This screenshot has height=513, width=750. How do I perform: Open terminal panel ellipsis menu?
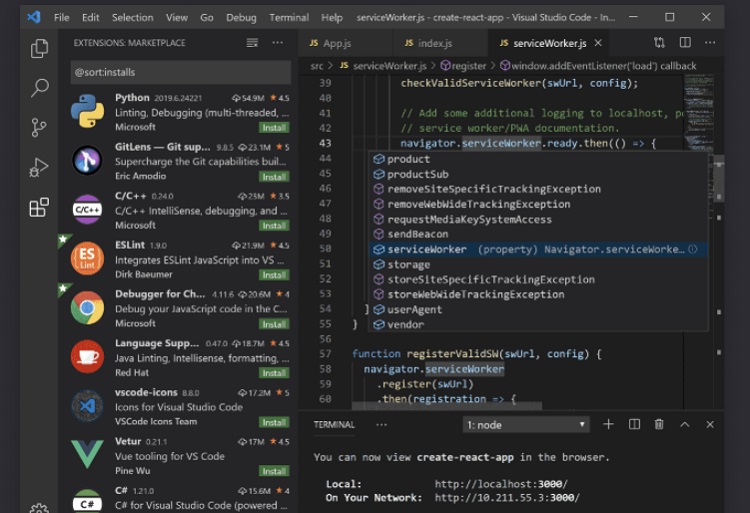381,425
